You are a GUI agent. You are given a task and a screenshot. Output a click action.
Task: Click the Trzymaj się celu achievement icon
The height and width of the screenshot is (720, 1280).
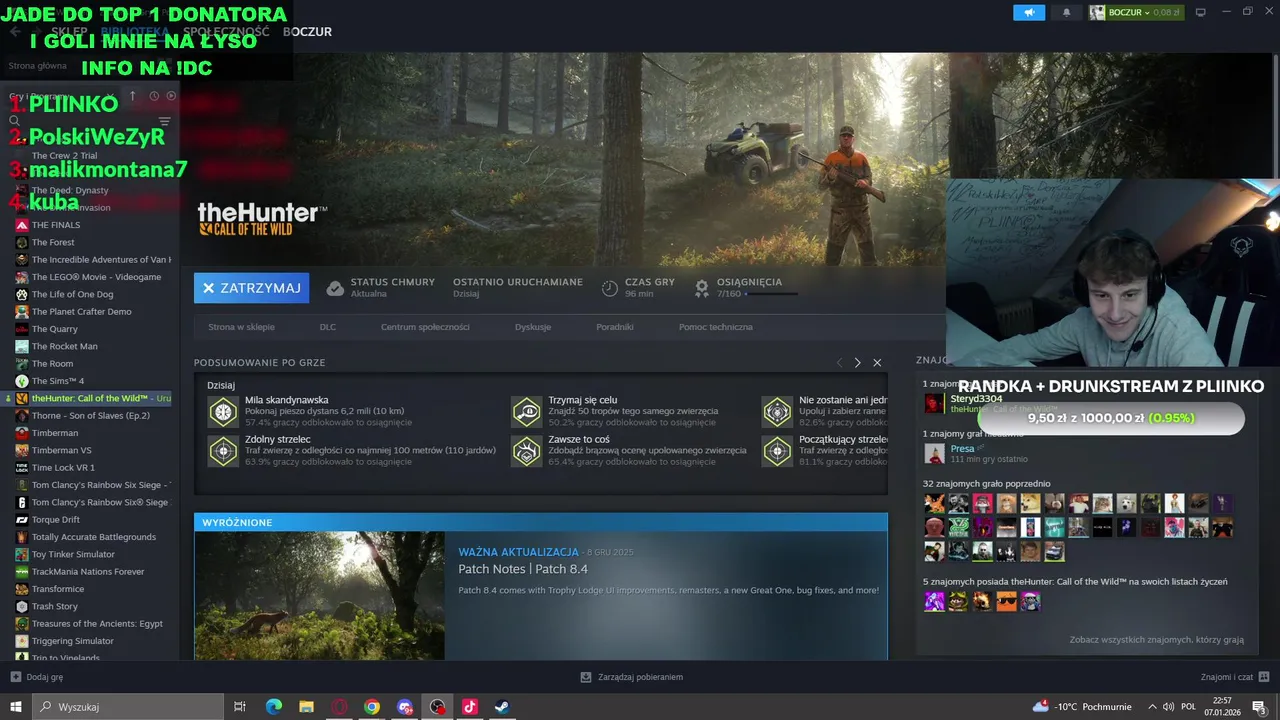526,411
